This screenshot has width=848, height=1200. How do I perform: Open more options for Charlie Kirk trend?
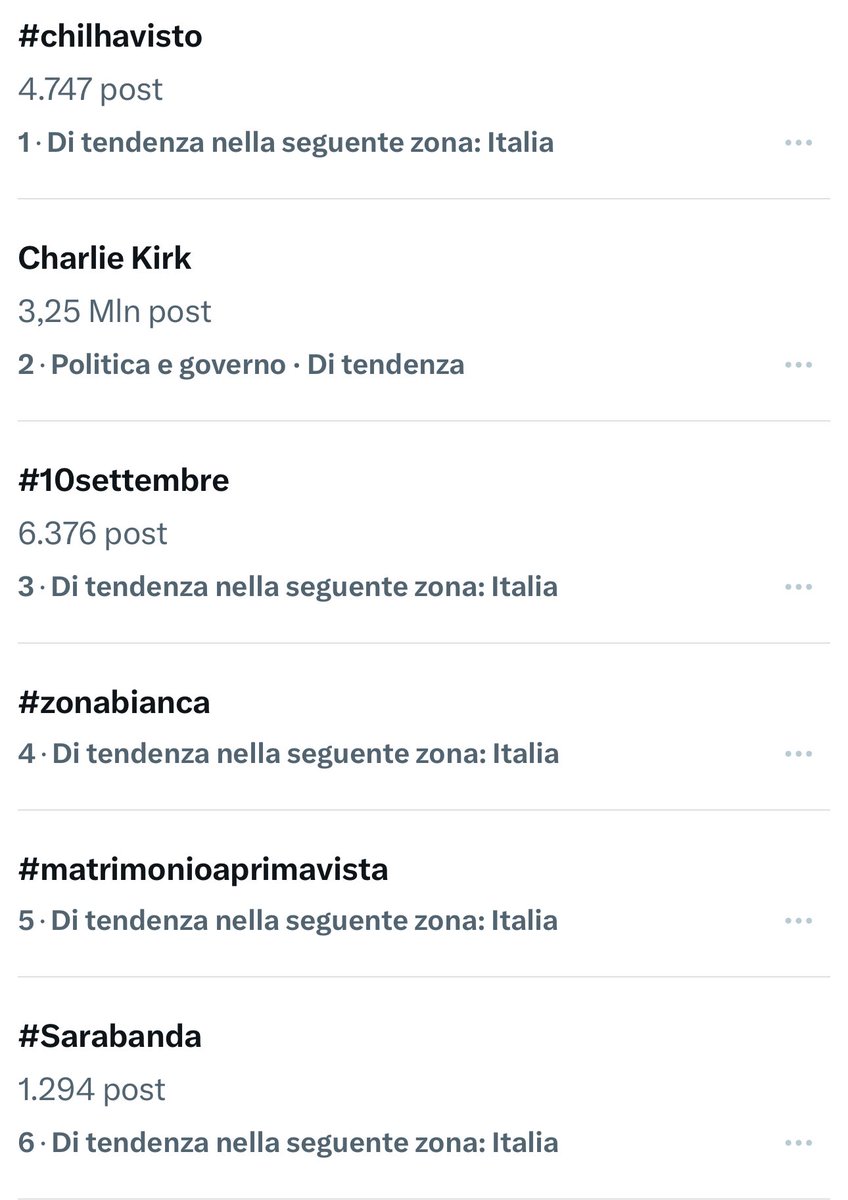coord(798,365)
